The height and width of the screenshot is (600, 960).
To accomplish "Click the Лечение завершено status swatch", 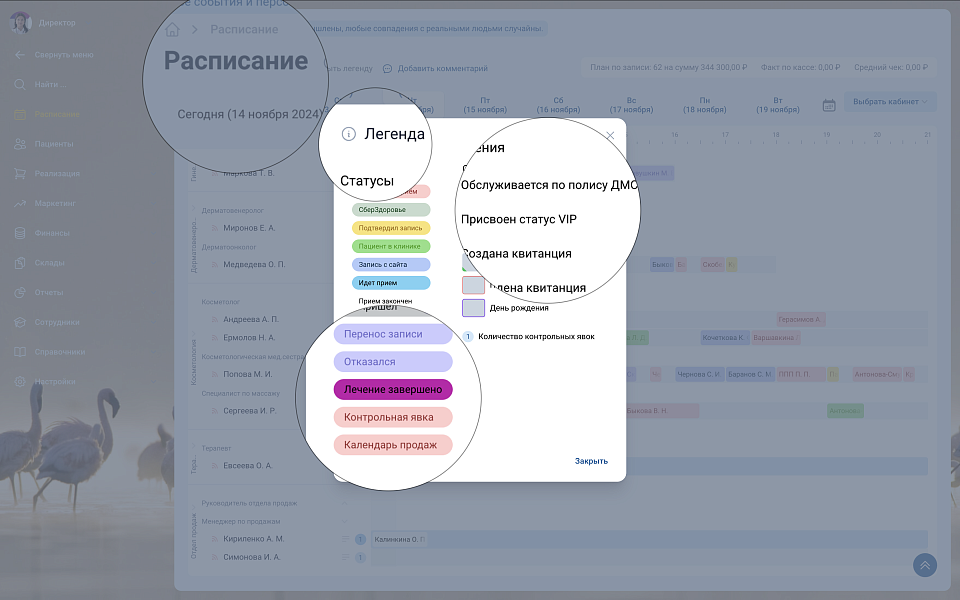I will (393, 389).
